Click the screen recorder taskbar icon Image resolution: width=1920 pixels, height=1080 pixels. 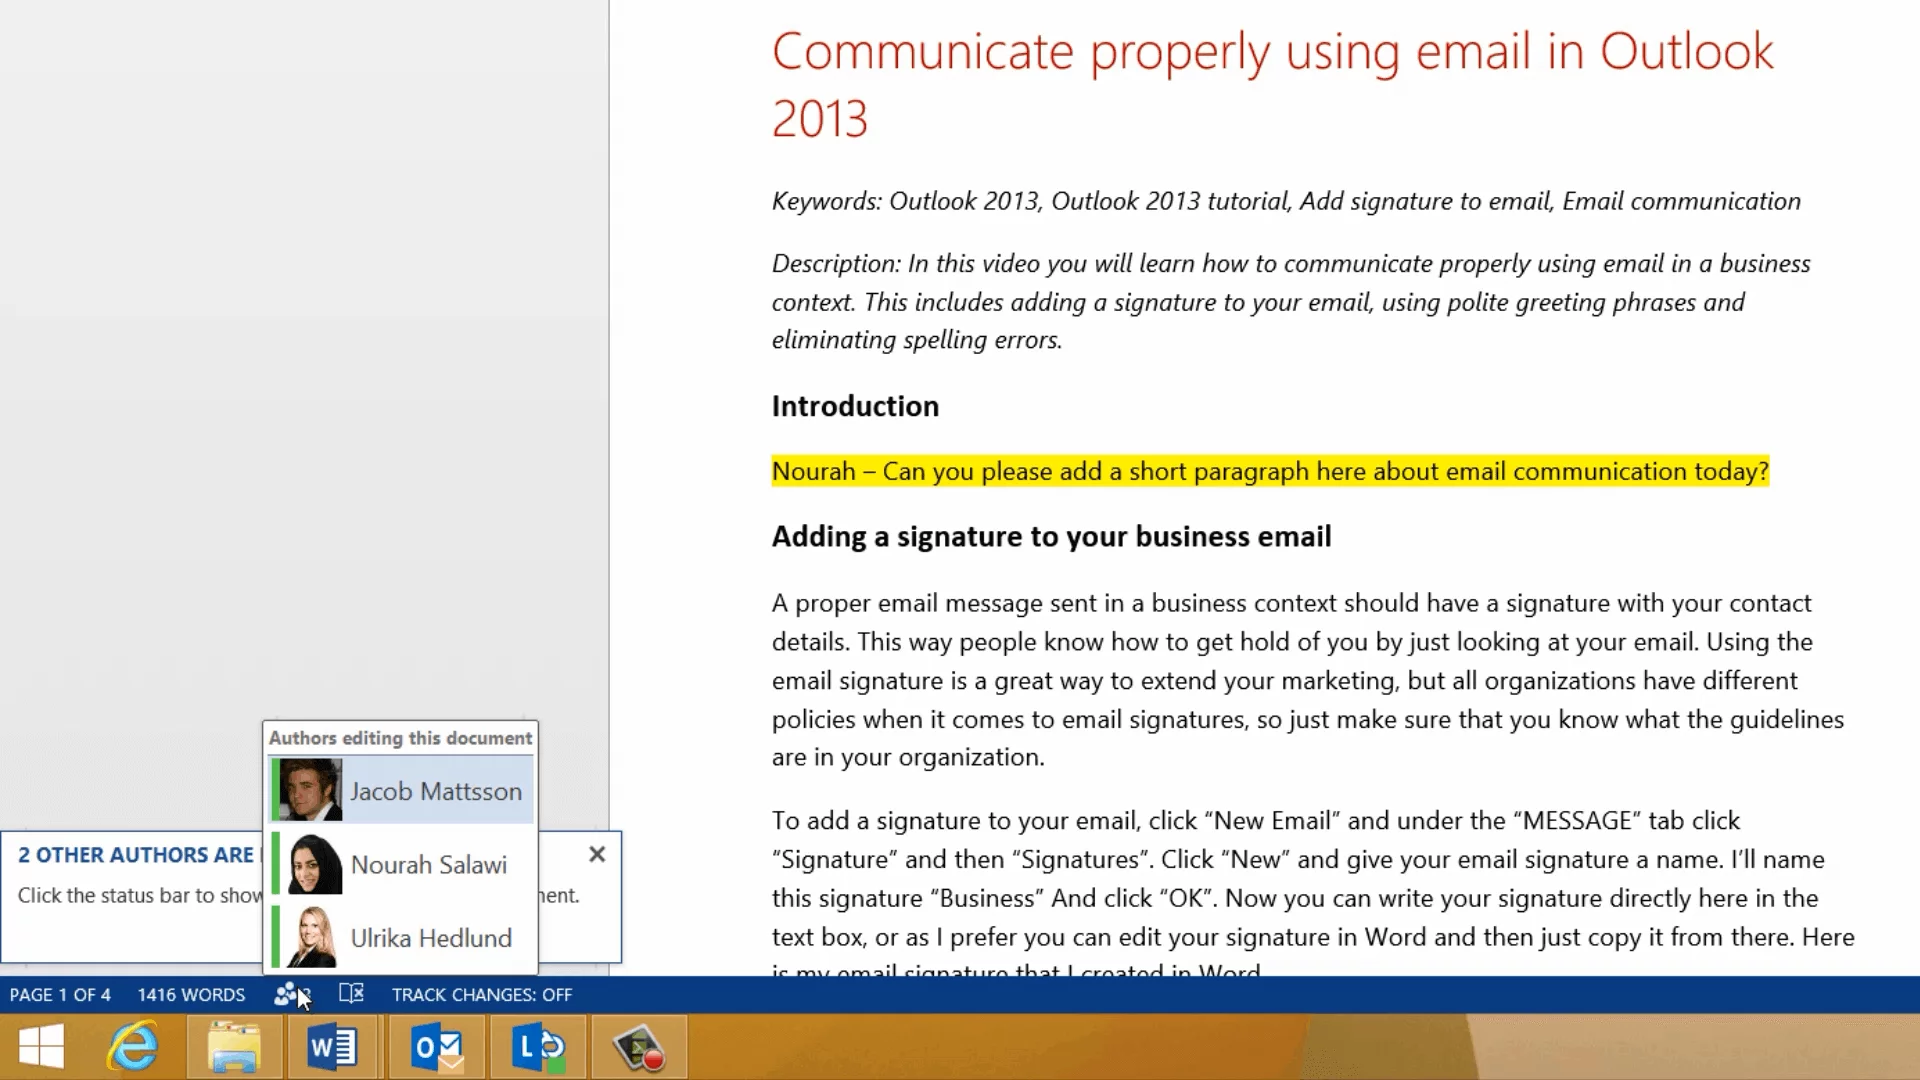(639, 1048)
